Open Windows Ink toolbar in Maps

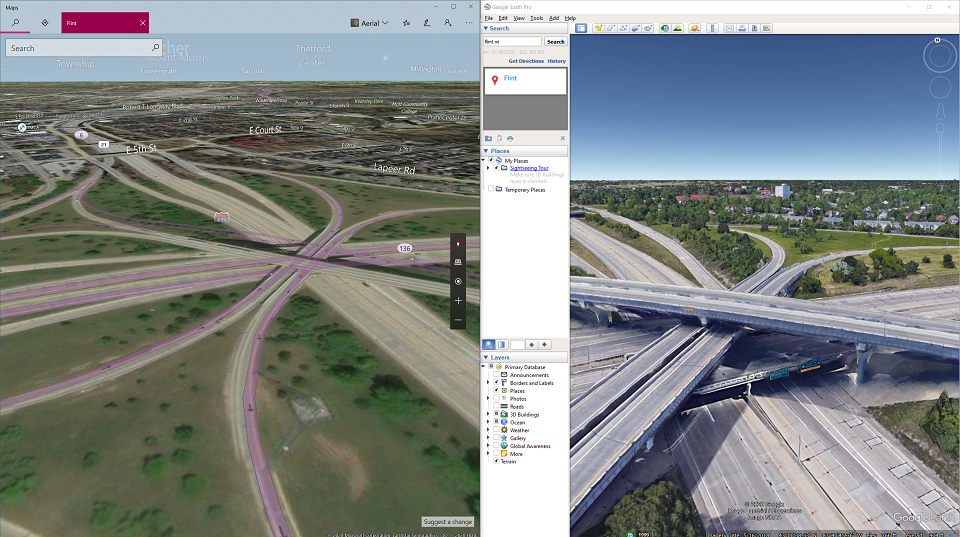point(427,23)
